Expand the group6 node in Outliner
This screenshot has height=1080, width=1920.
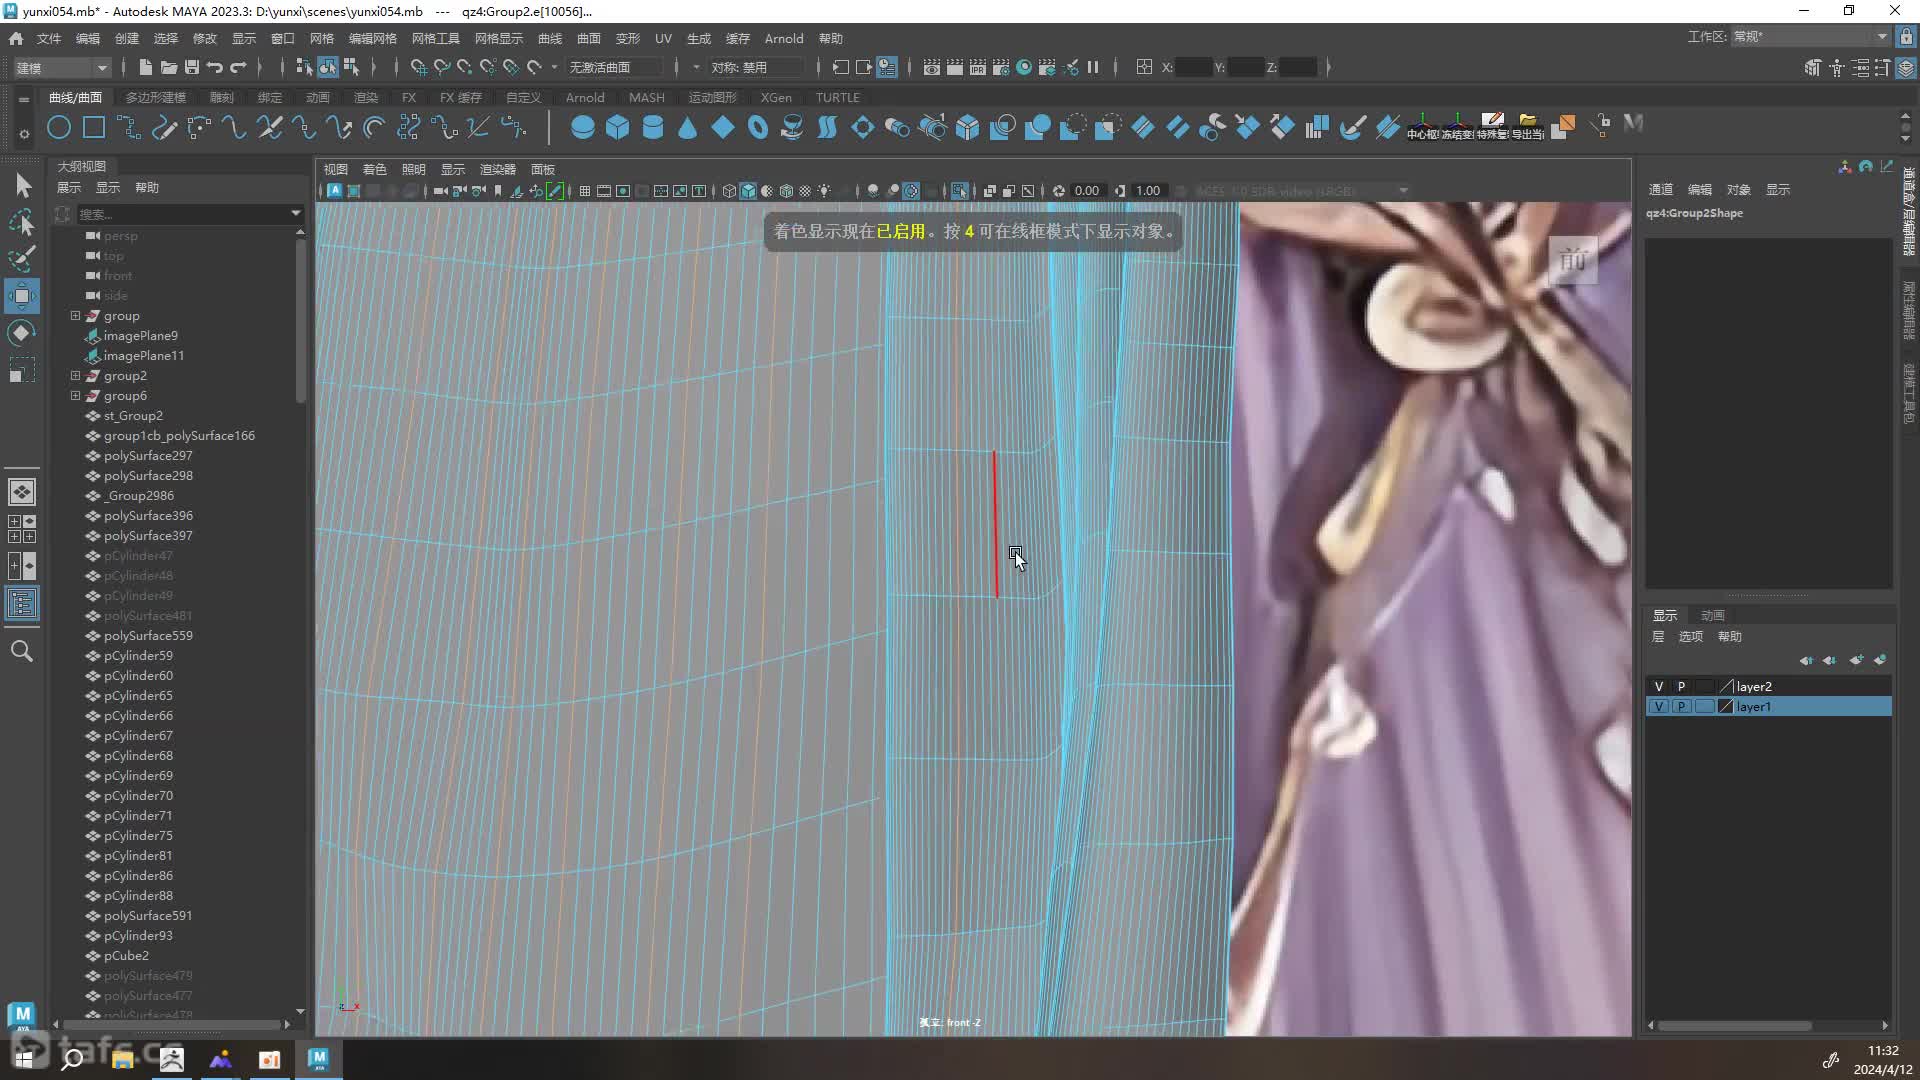point(75,396)
